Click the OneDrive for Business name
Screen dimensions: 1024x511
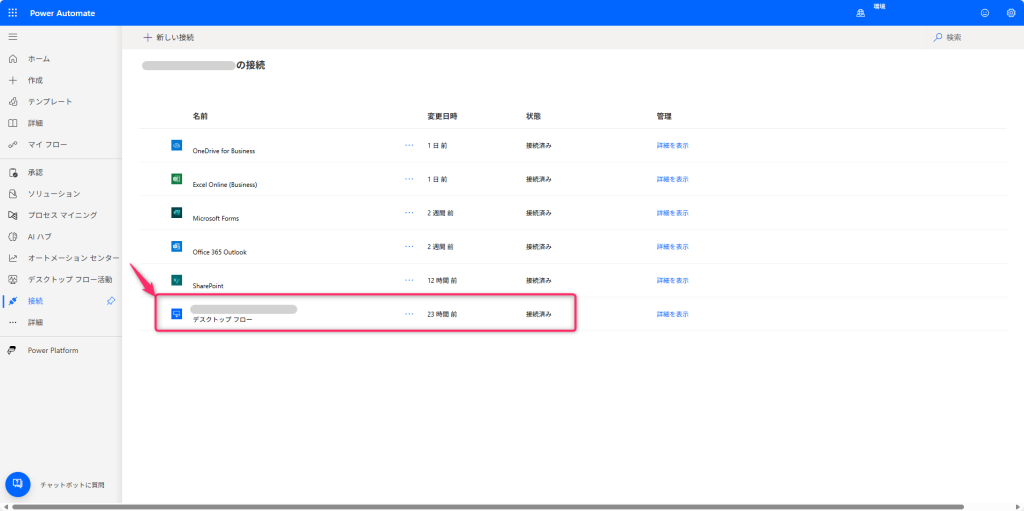pos(223,151)
